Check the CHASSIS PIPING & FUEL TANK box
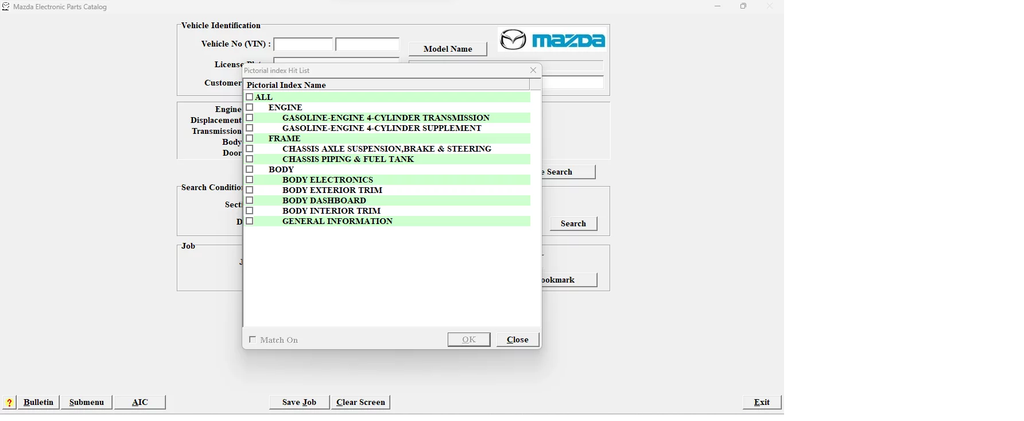 [250, 159]
